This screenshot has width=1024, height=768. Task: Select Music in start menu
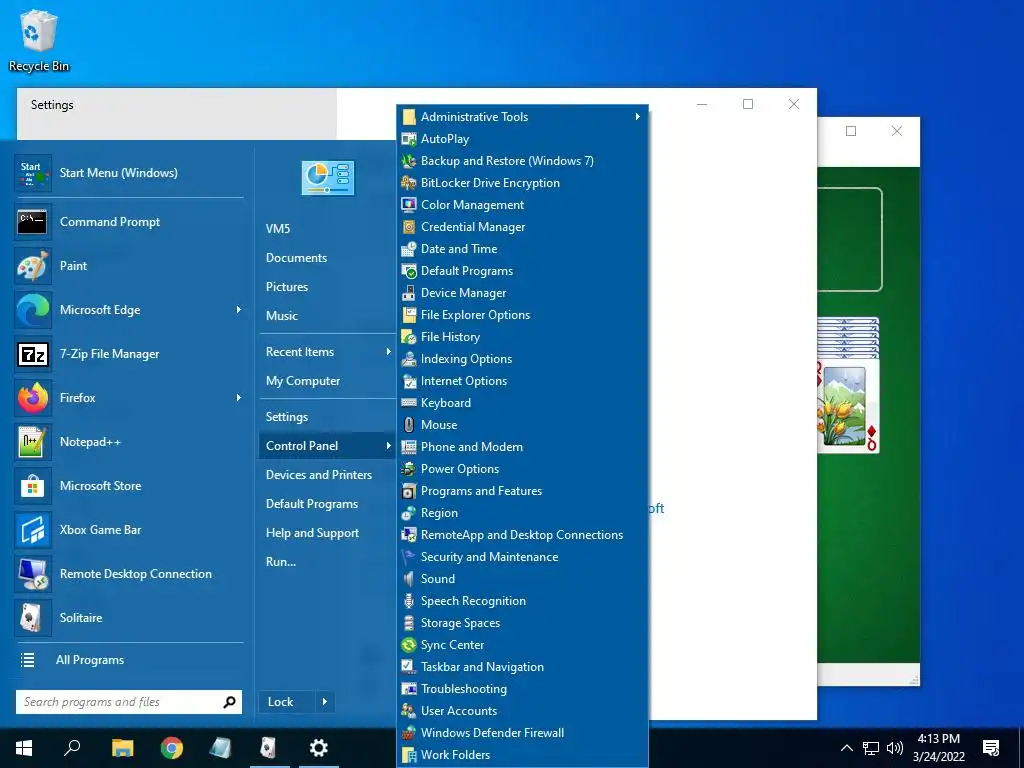point(281,316)
